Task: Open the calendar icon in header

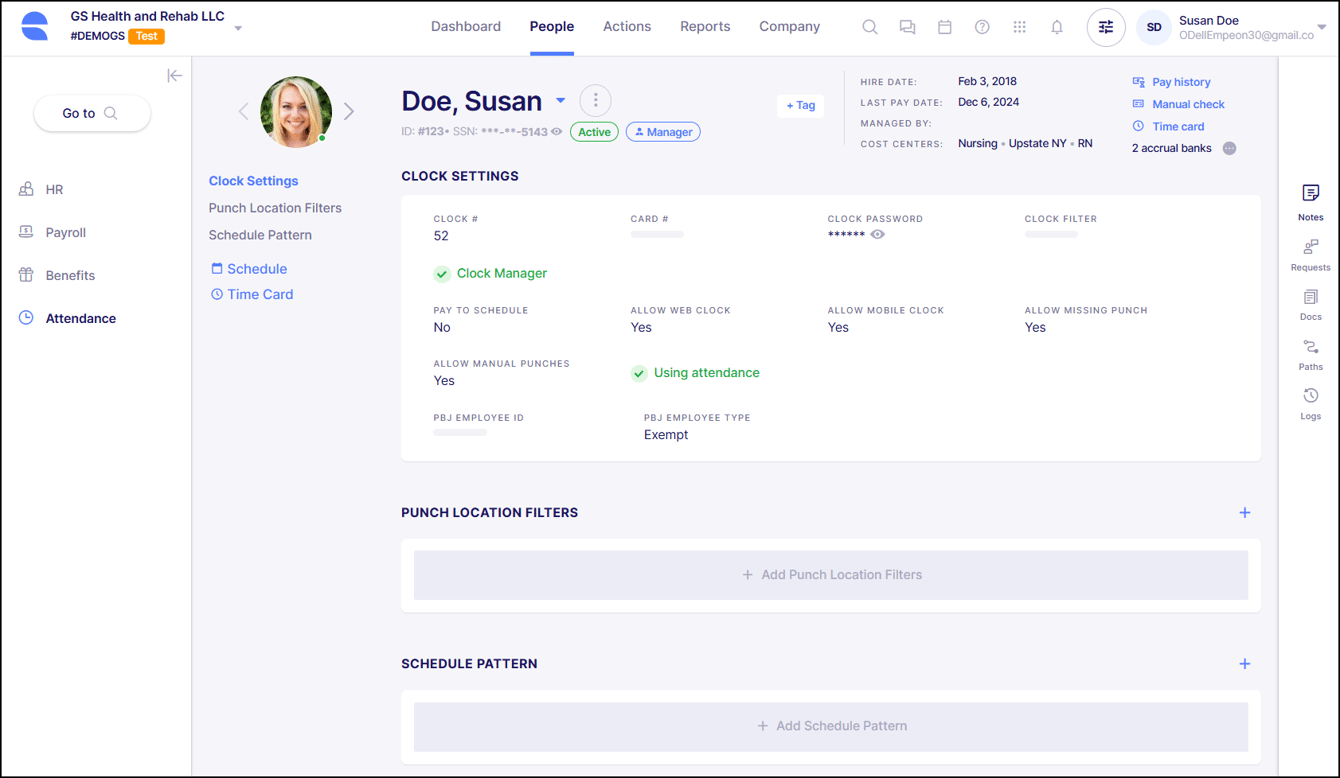Action: [x=945, y=27]
